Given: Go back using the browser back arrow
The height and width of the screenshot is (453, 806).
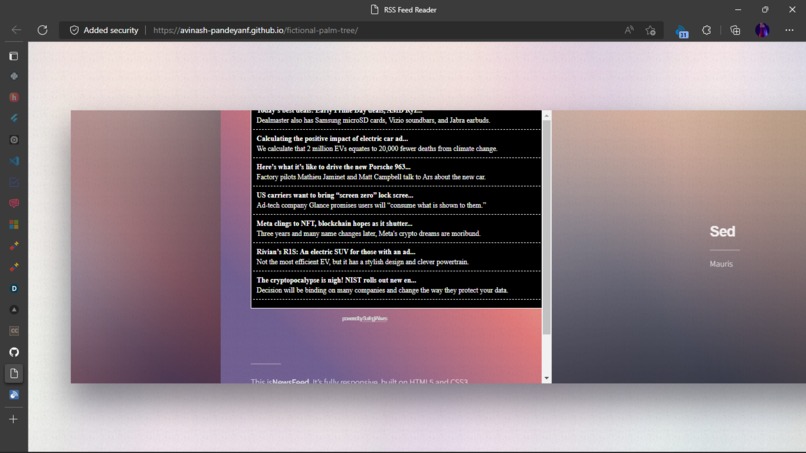Looking at the screenshot, I should (x=16, y=30).
